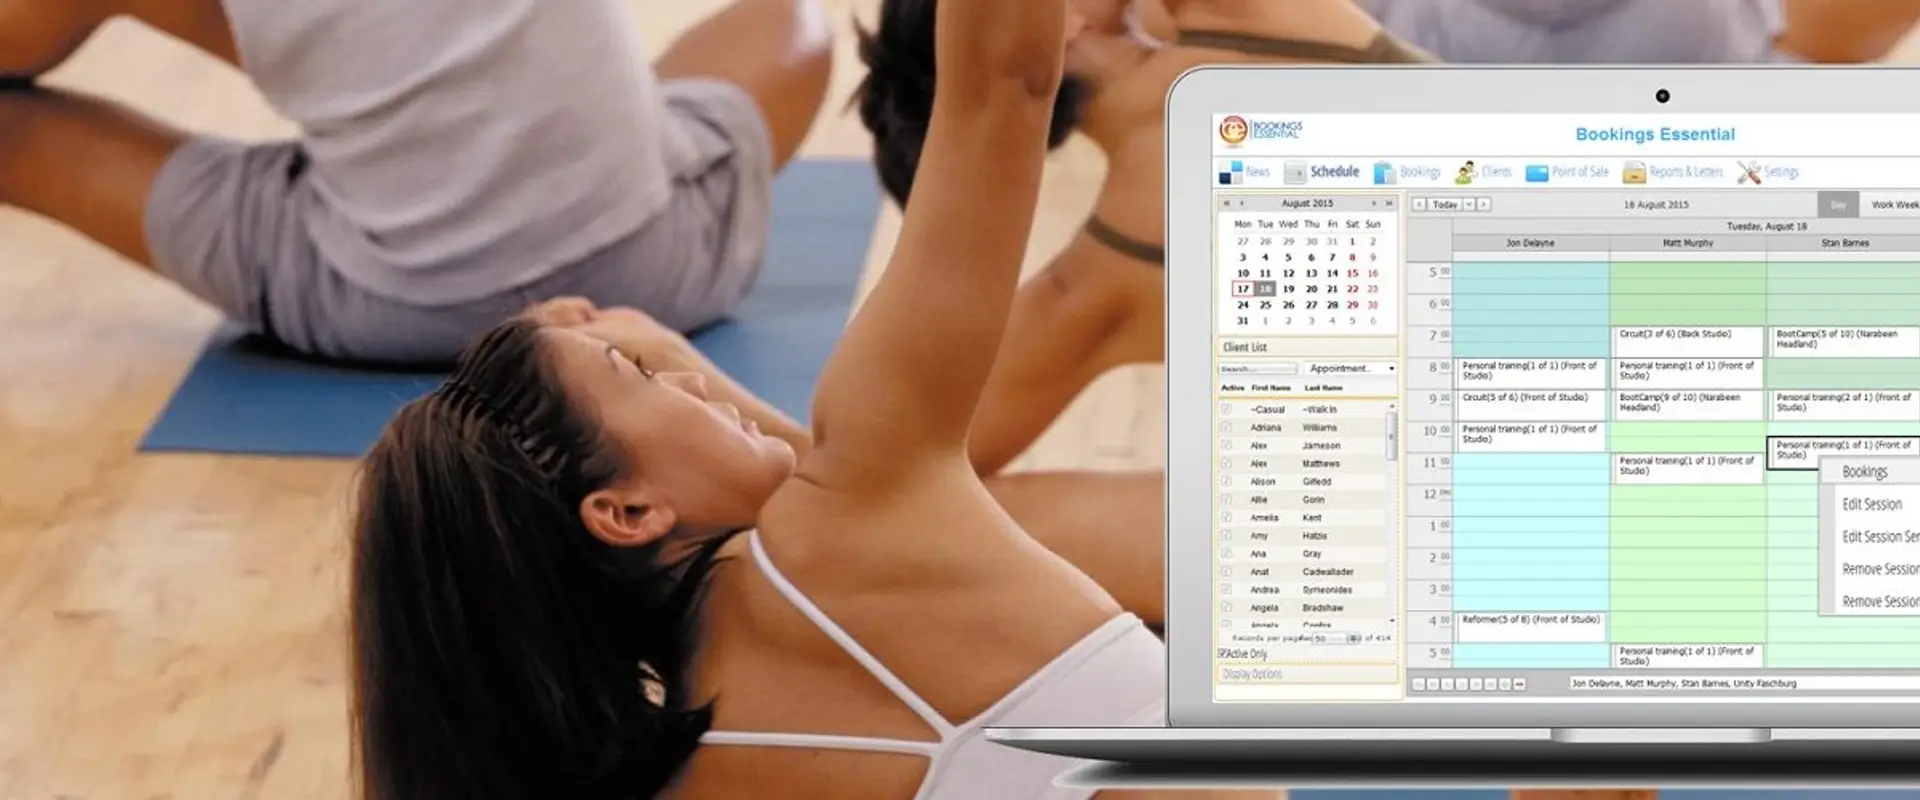Click the Bookings Essential logo

pos(1260,130)
